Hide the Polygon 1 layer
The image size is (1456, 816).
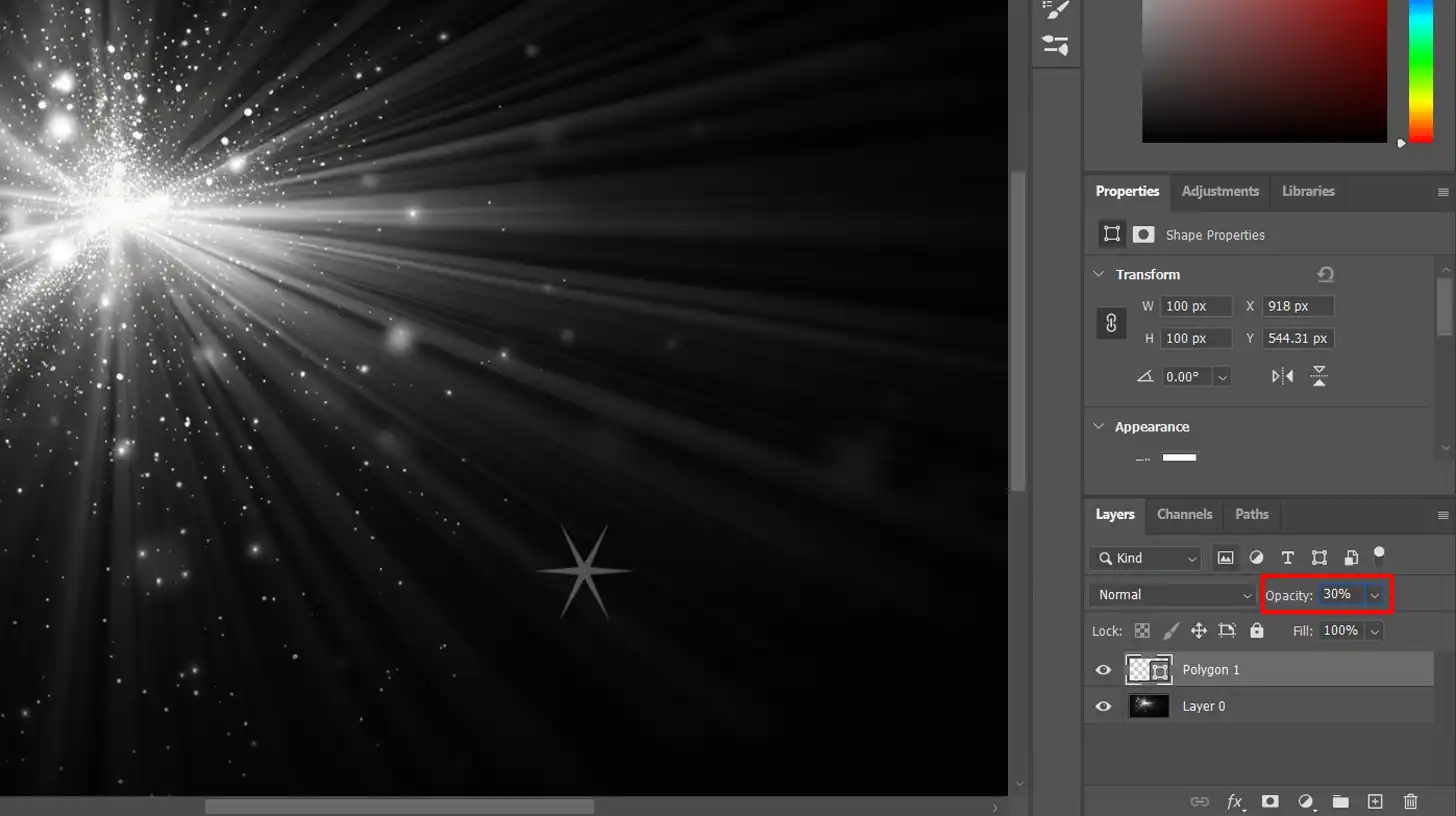(1104, 670)
